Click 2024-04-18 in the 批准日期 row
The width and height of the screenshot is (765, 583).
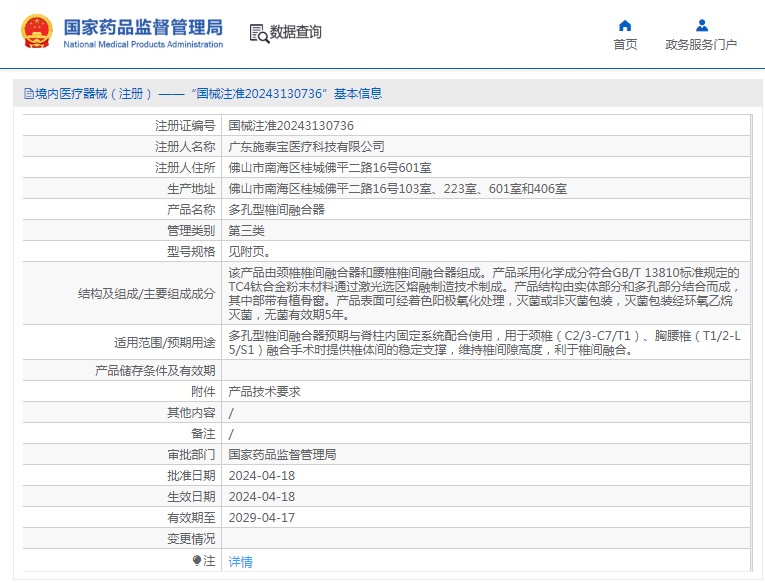click(x=262, y=476)
